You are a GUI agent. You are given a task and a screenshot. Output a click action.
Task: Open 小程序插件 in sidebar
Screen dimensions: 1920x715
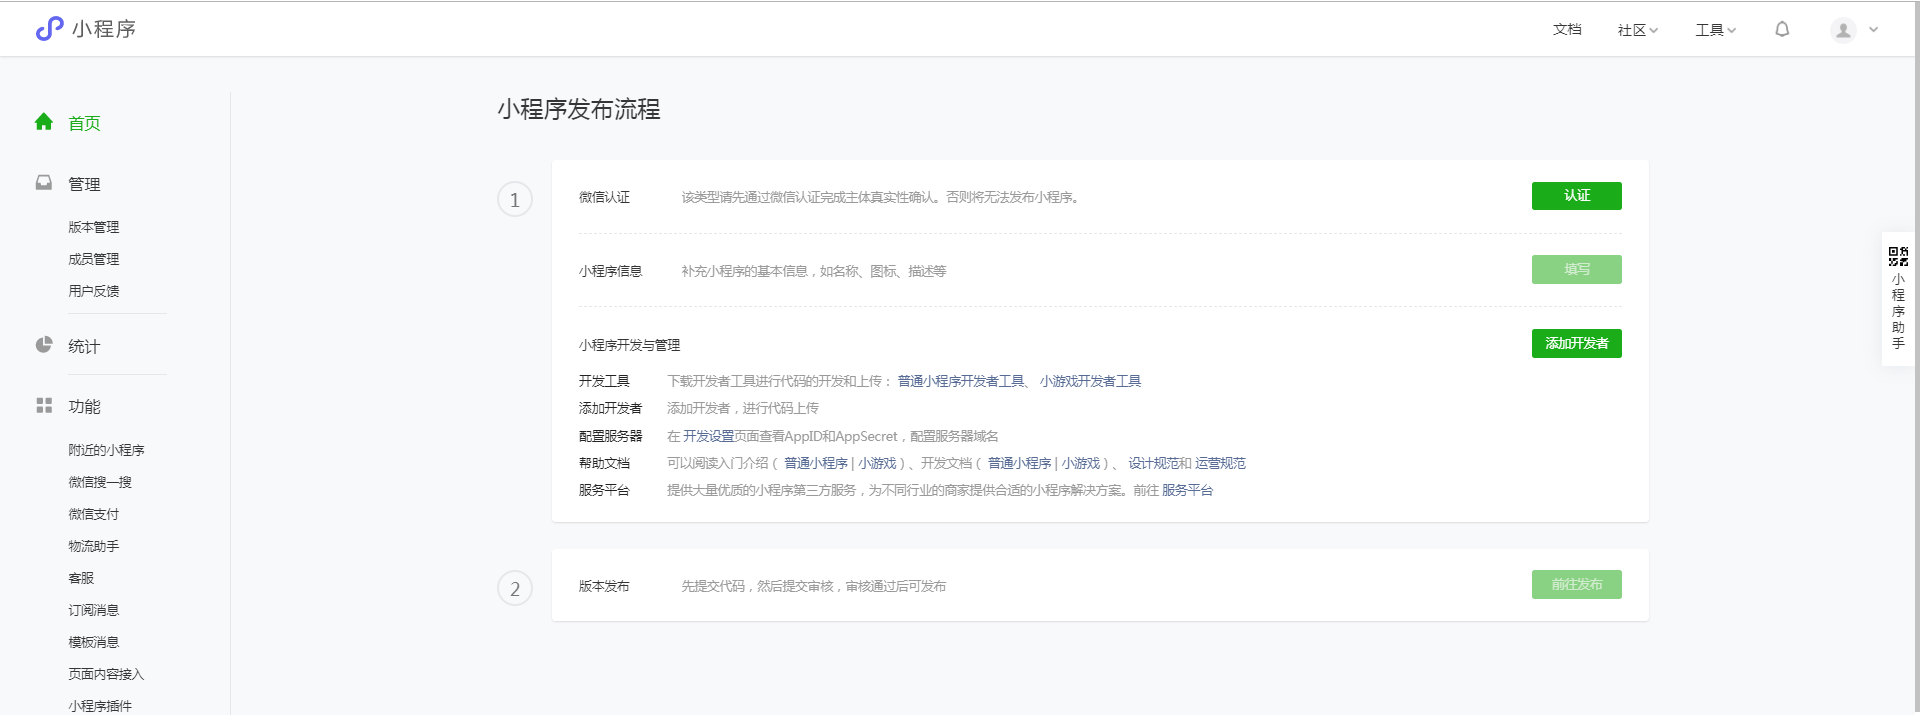(x=100, y=706)
